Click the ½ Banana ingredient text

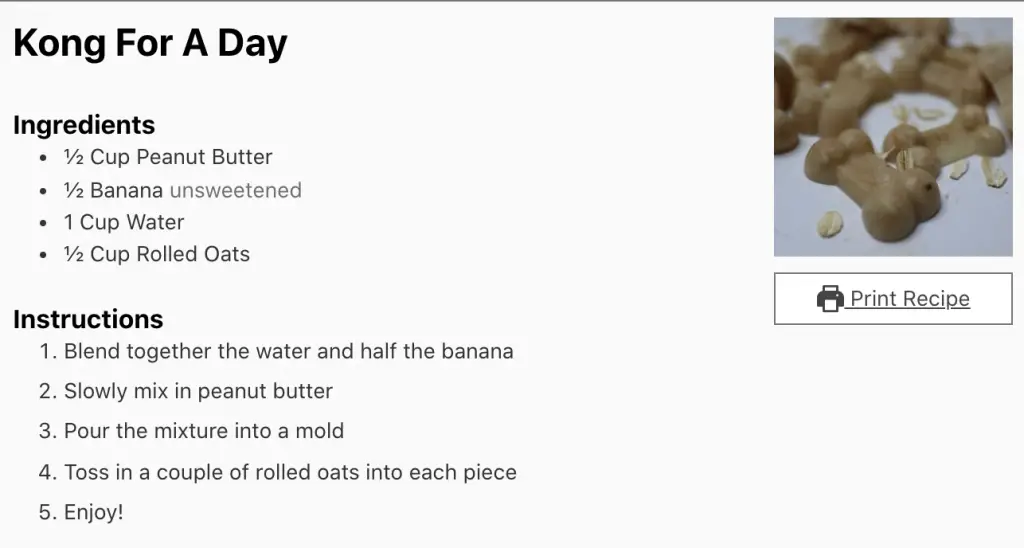point(113,190)
